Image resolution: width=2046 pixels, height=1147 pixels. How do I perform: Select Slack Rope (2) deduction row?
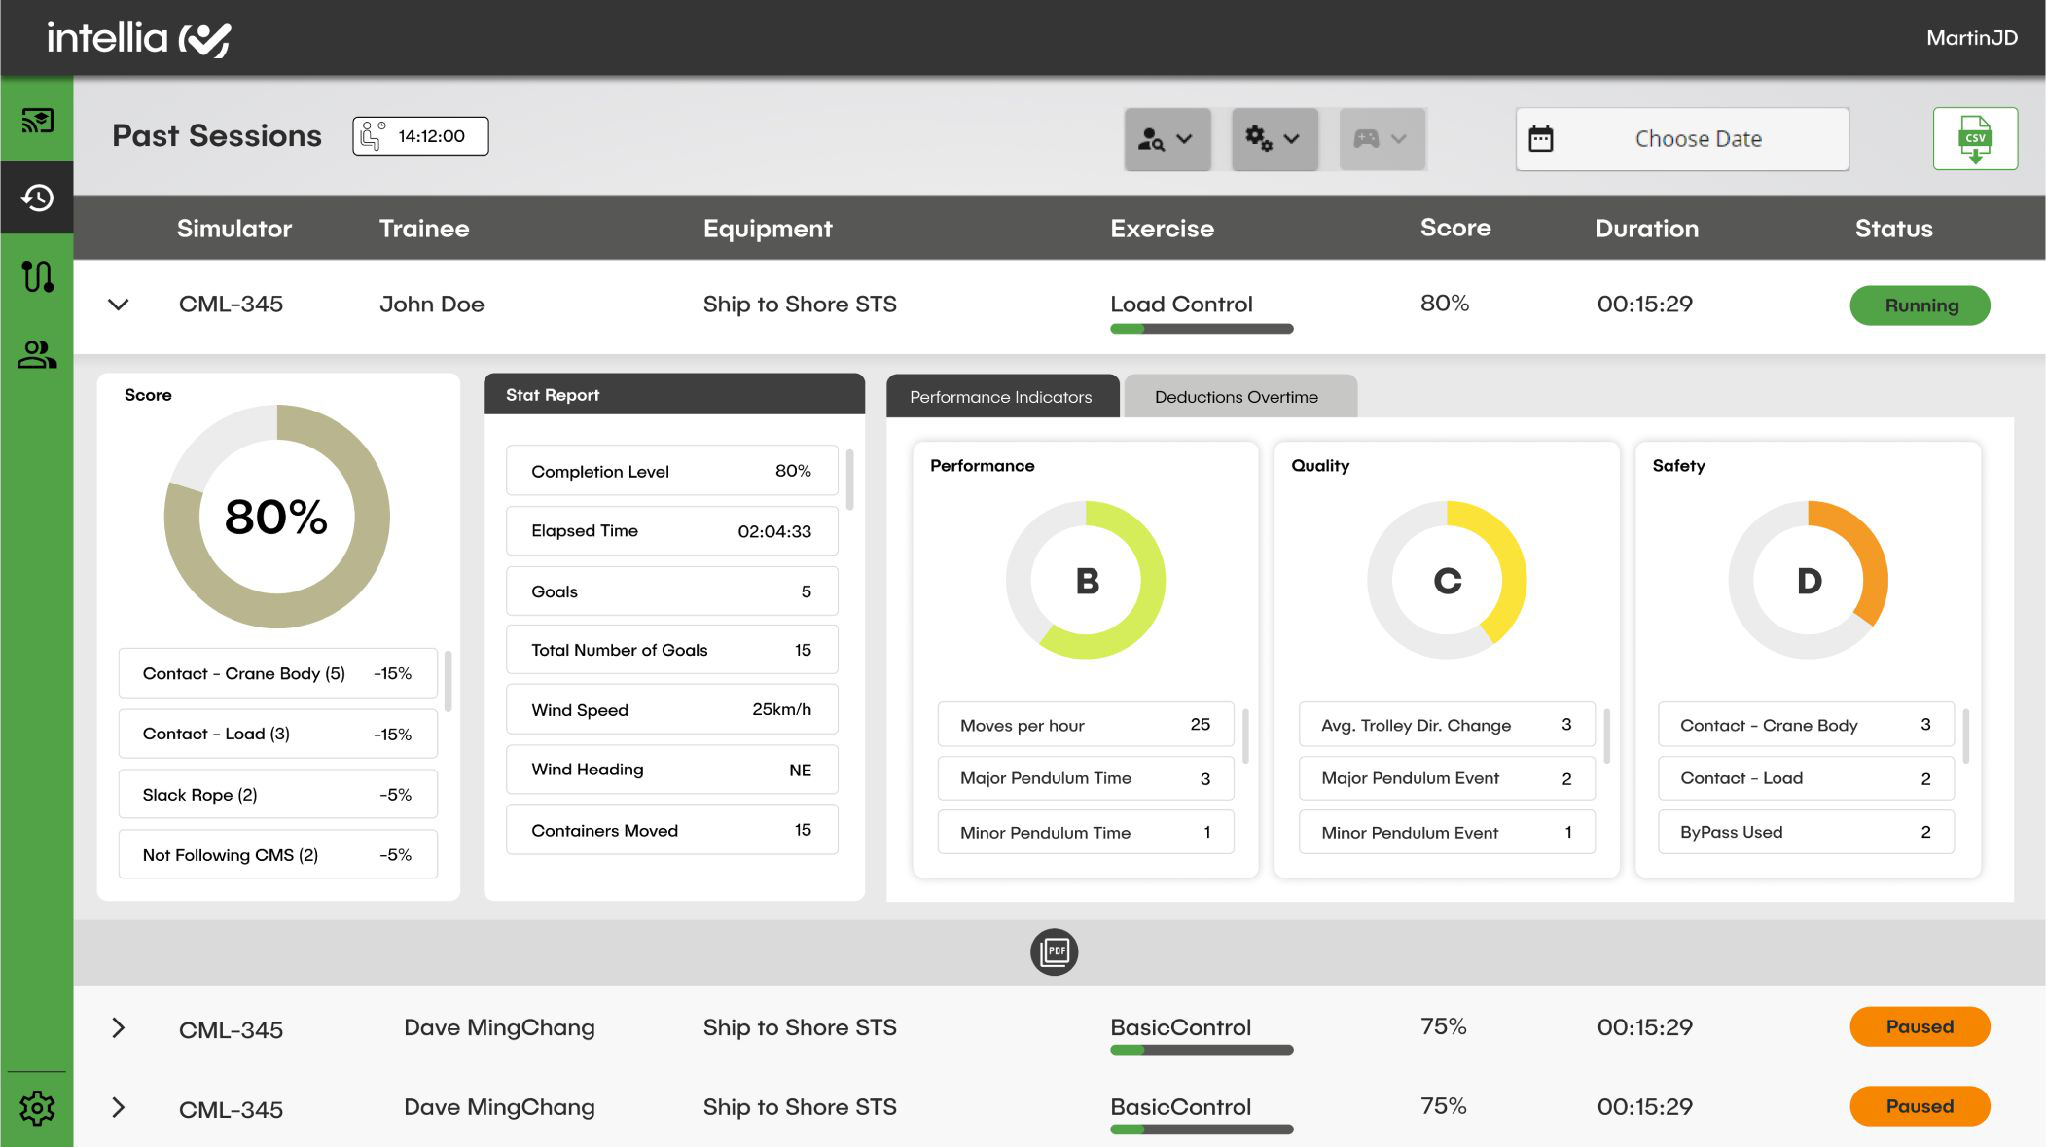coord(278,795)
